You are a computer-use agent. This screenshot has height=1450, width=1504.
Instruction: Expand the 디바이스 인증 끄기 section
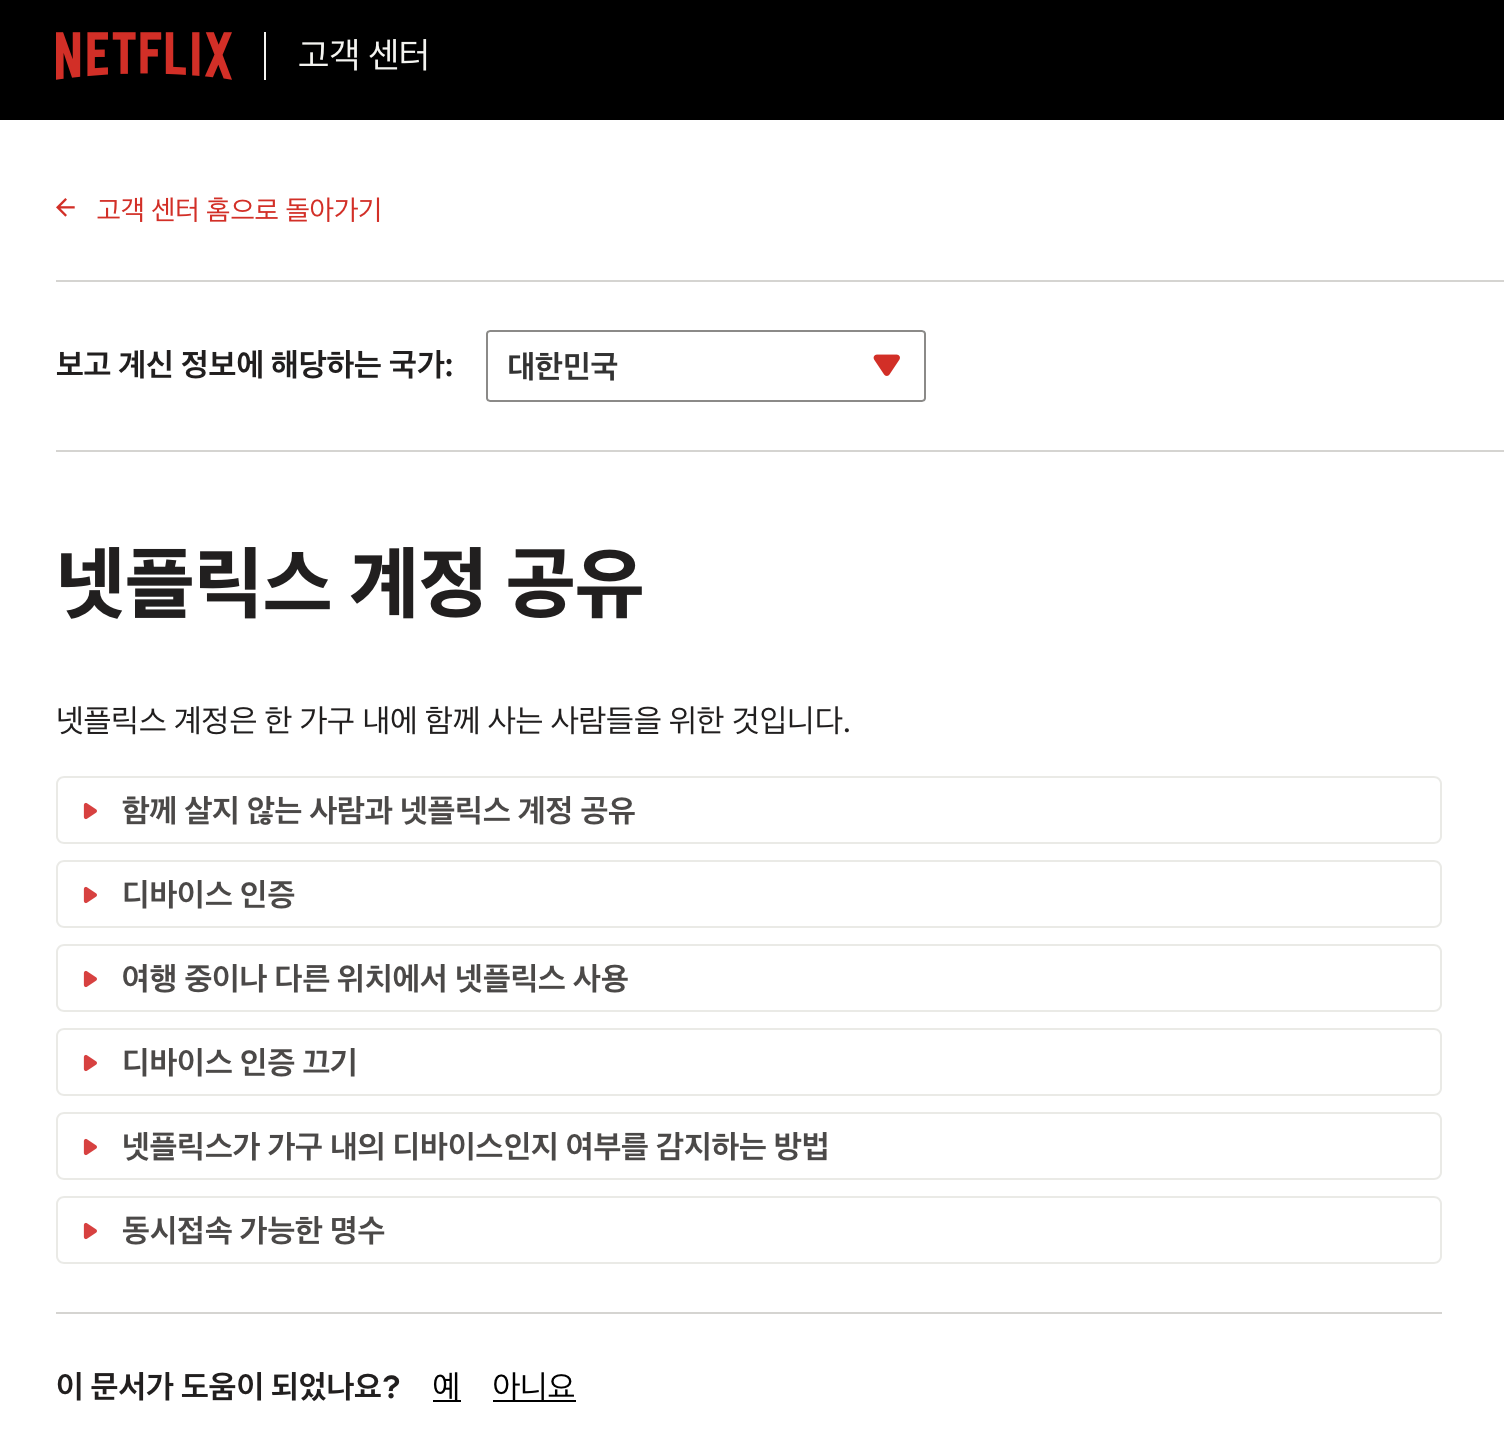pos(748,1062)
